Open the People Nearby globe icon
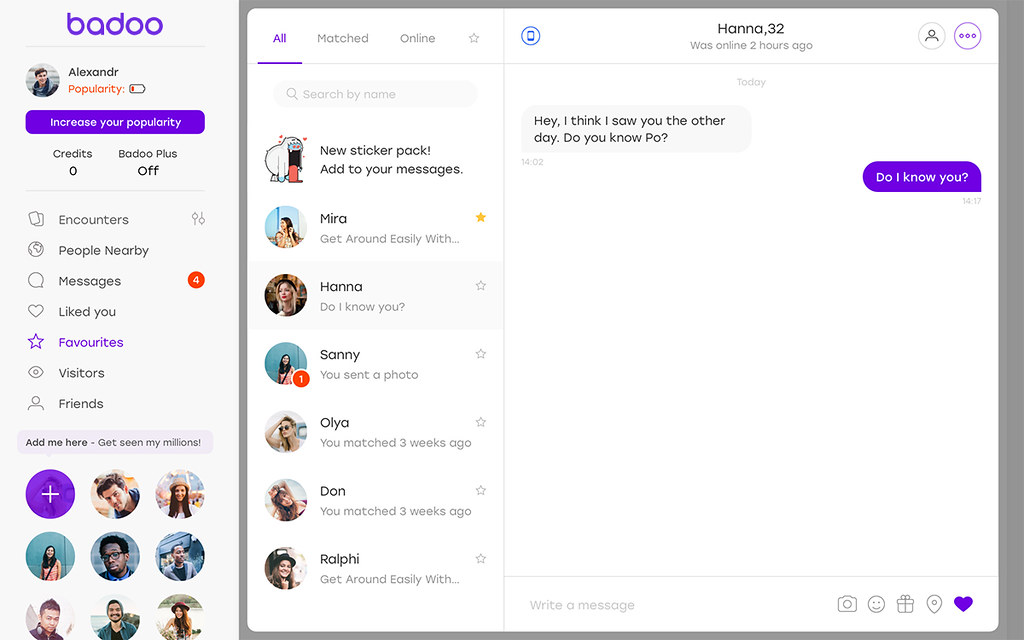The image size is (1024, 640). tap(36, 249)
